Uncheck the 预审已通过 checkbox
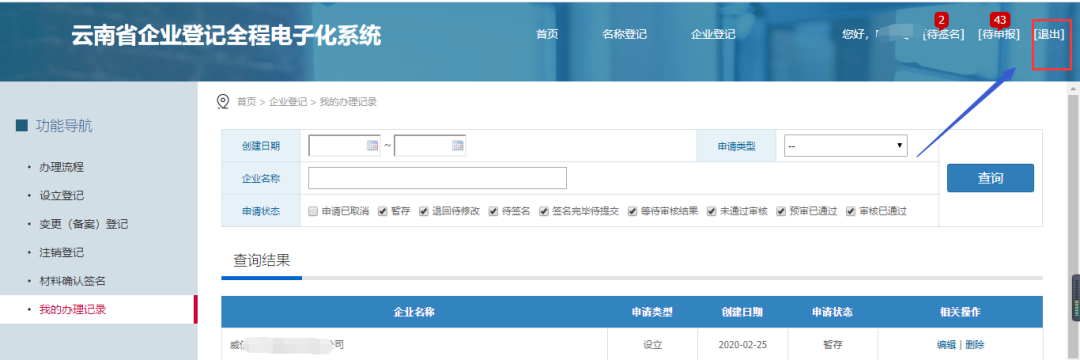The height and width of the screenshot is (360, 1080). [781, 211]
